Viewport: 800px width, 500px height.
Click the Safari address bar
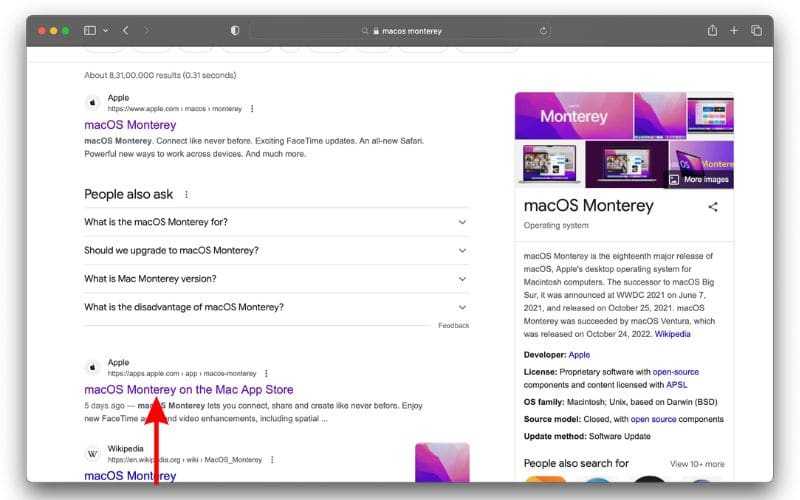400,31
